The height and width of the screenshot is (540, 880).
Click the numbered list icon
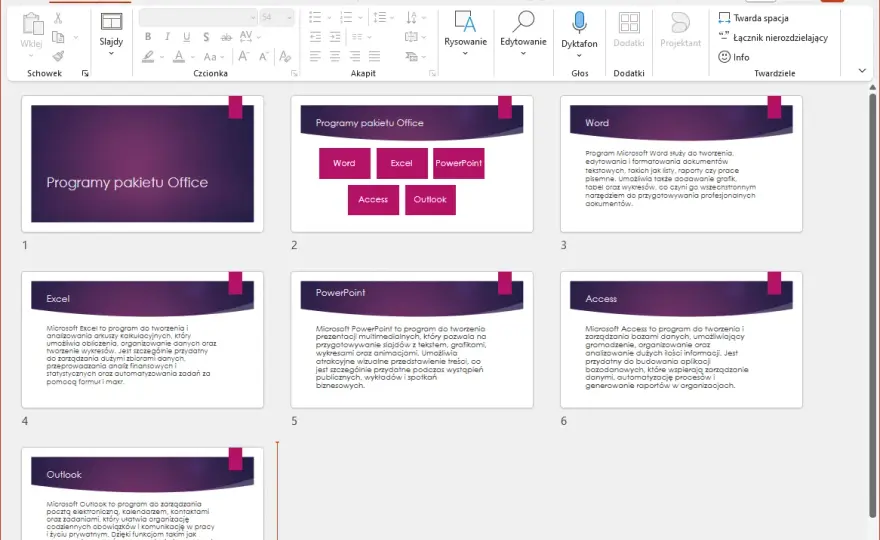(346, 18)
